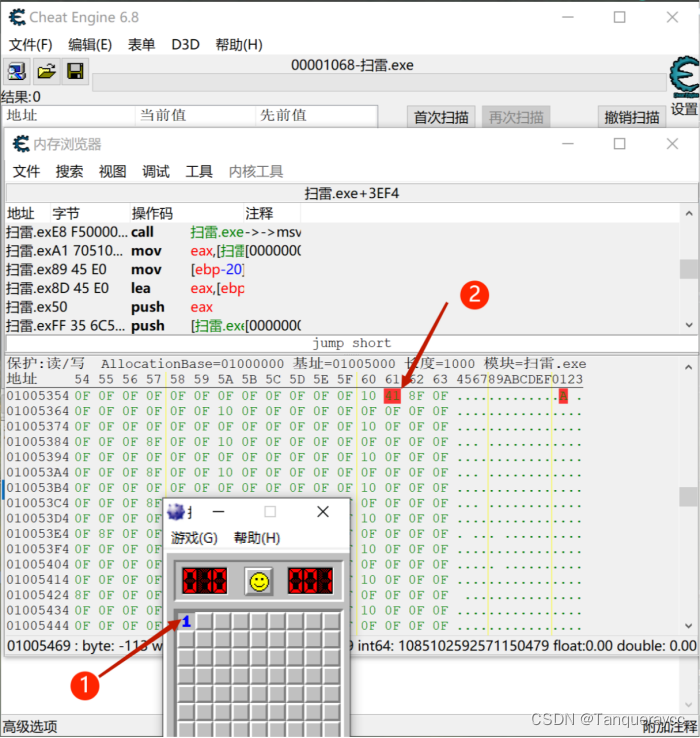This screenshot has width=700, height=738.
Task: Click the open folder toolbar icon
Action: pyautogui.click(x=46, y=72)
